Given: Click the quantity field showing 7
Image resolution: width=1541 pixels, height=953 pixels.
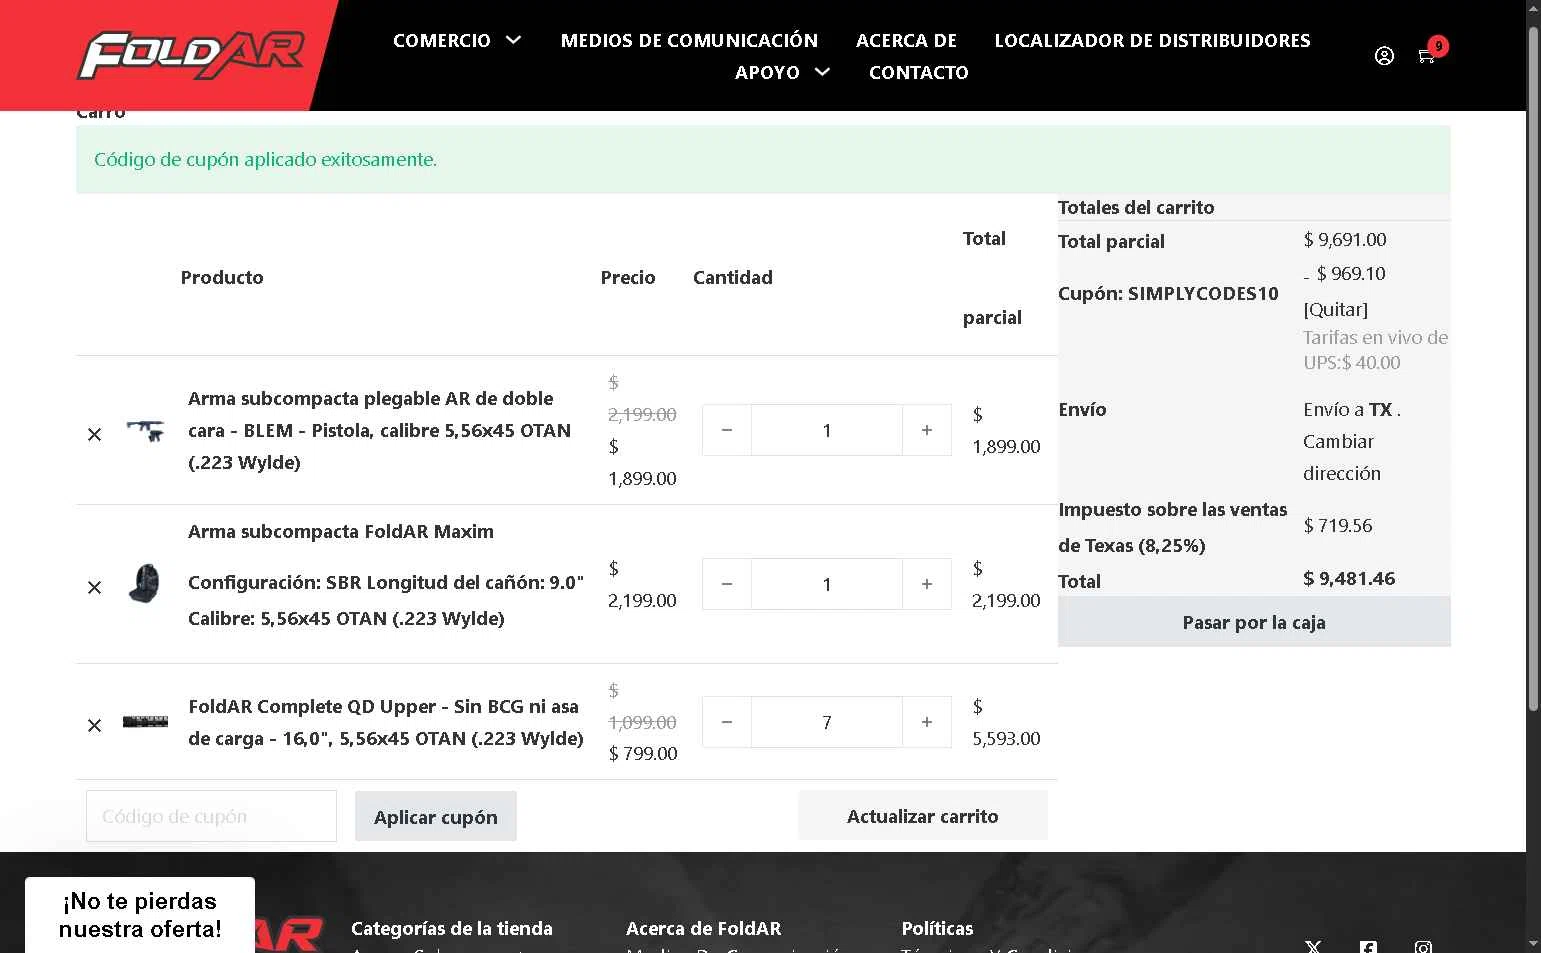Looking at the screenshot, I should [827, 722].
